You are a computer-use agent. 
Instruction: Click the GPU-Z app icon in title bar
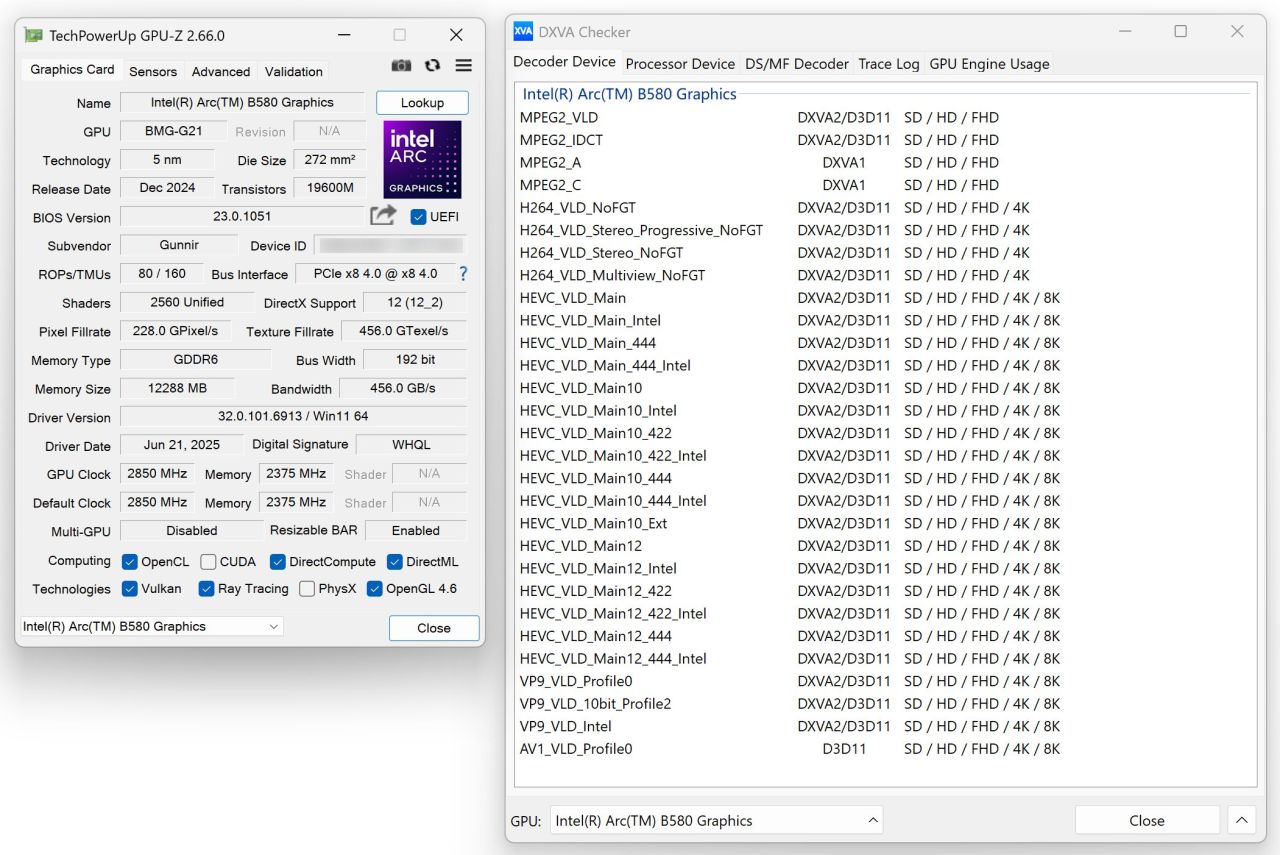click(x=33, y=35)
